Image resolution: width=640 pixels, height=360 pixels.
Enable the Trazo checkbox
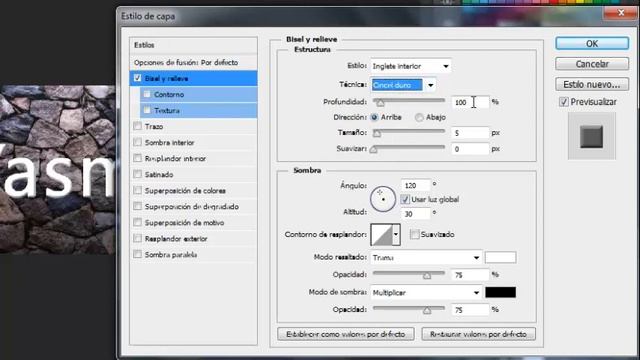click(x=138, y=126)
